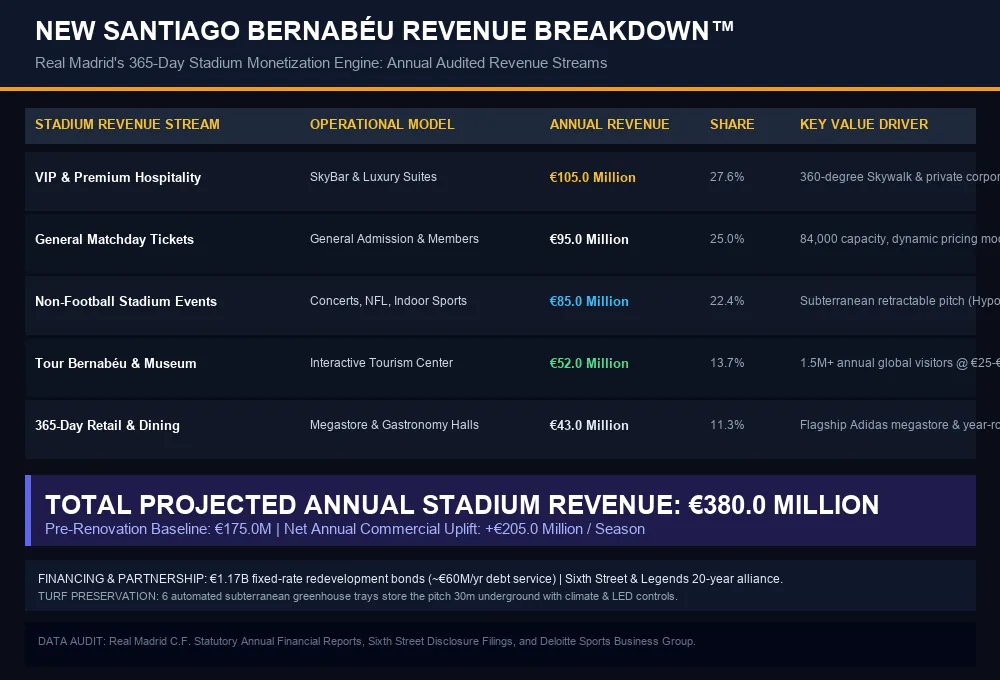Click the 'Megastore & Gastronomy Halls' cell
The image size is (1000, 680).
(394, 424)
